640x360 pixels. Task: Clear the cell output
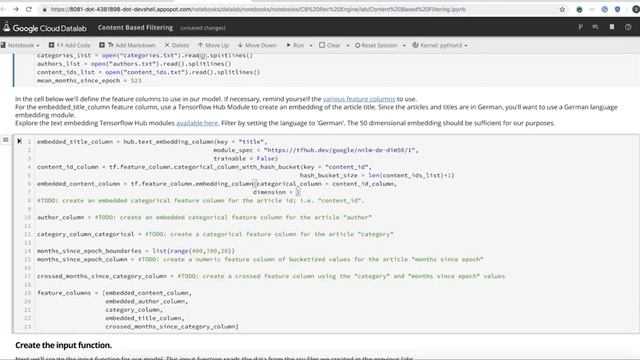(x=330, y=45)
